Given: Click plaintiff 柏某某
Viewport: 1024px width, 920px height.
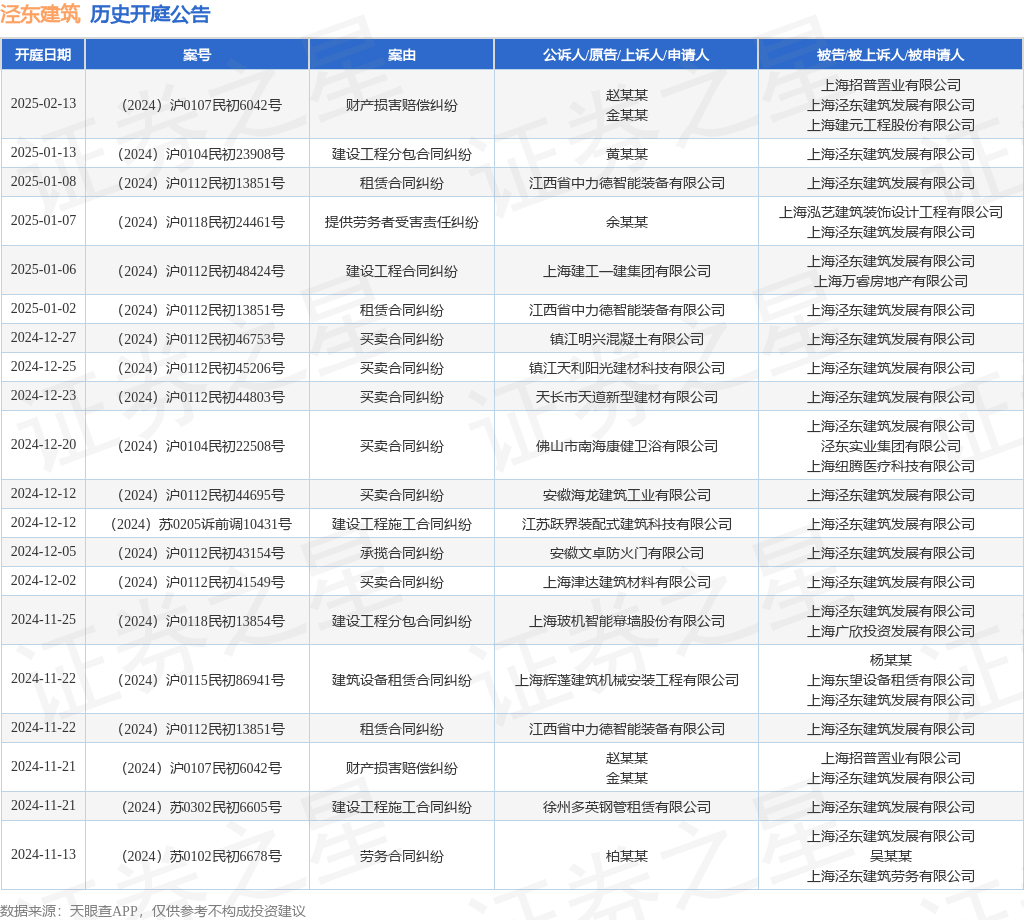Looking at the screenshot, I should click(x=627, y=856).
